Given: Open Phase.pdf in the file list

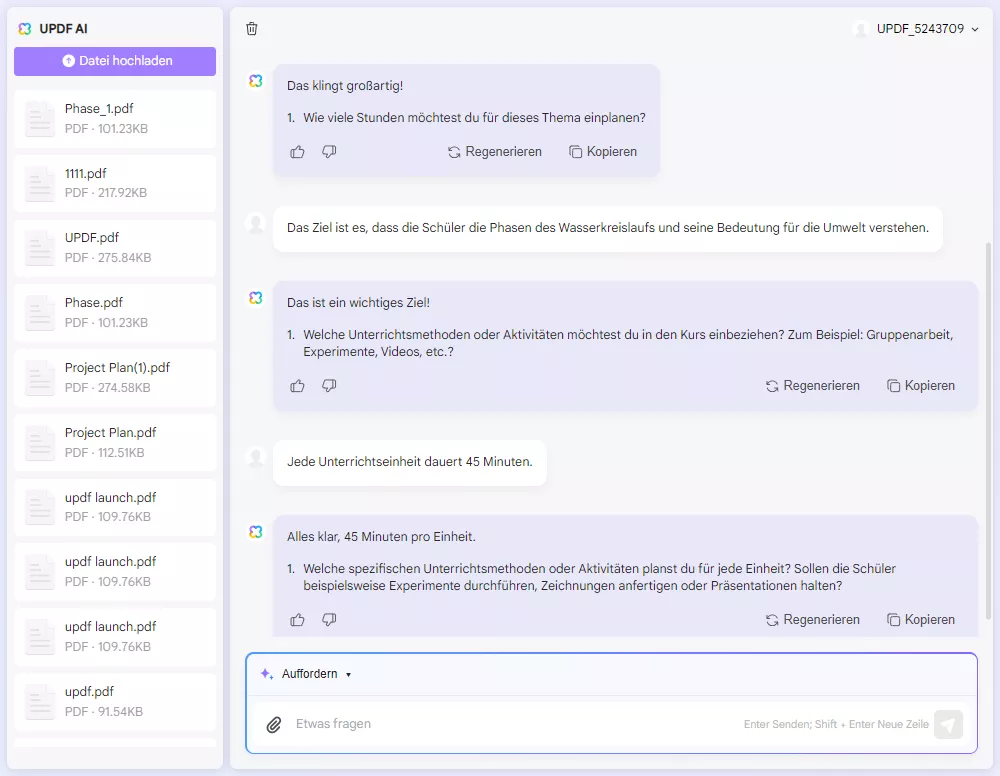Looking at the screenshot, I should [x=115, y=313].
